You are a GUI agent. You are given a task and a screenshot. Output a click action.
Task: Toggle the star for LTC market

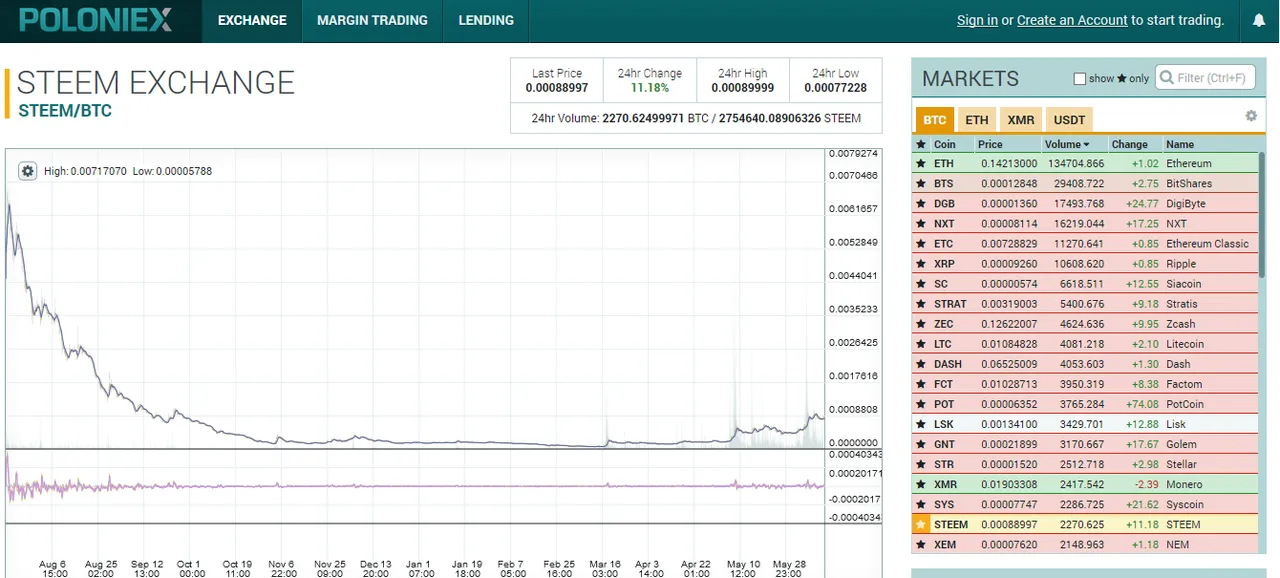coord(921,344)
